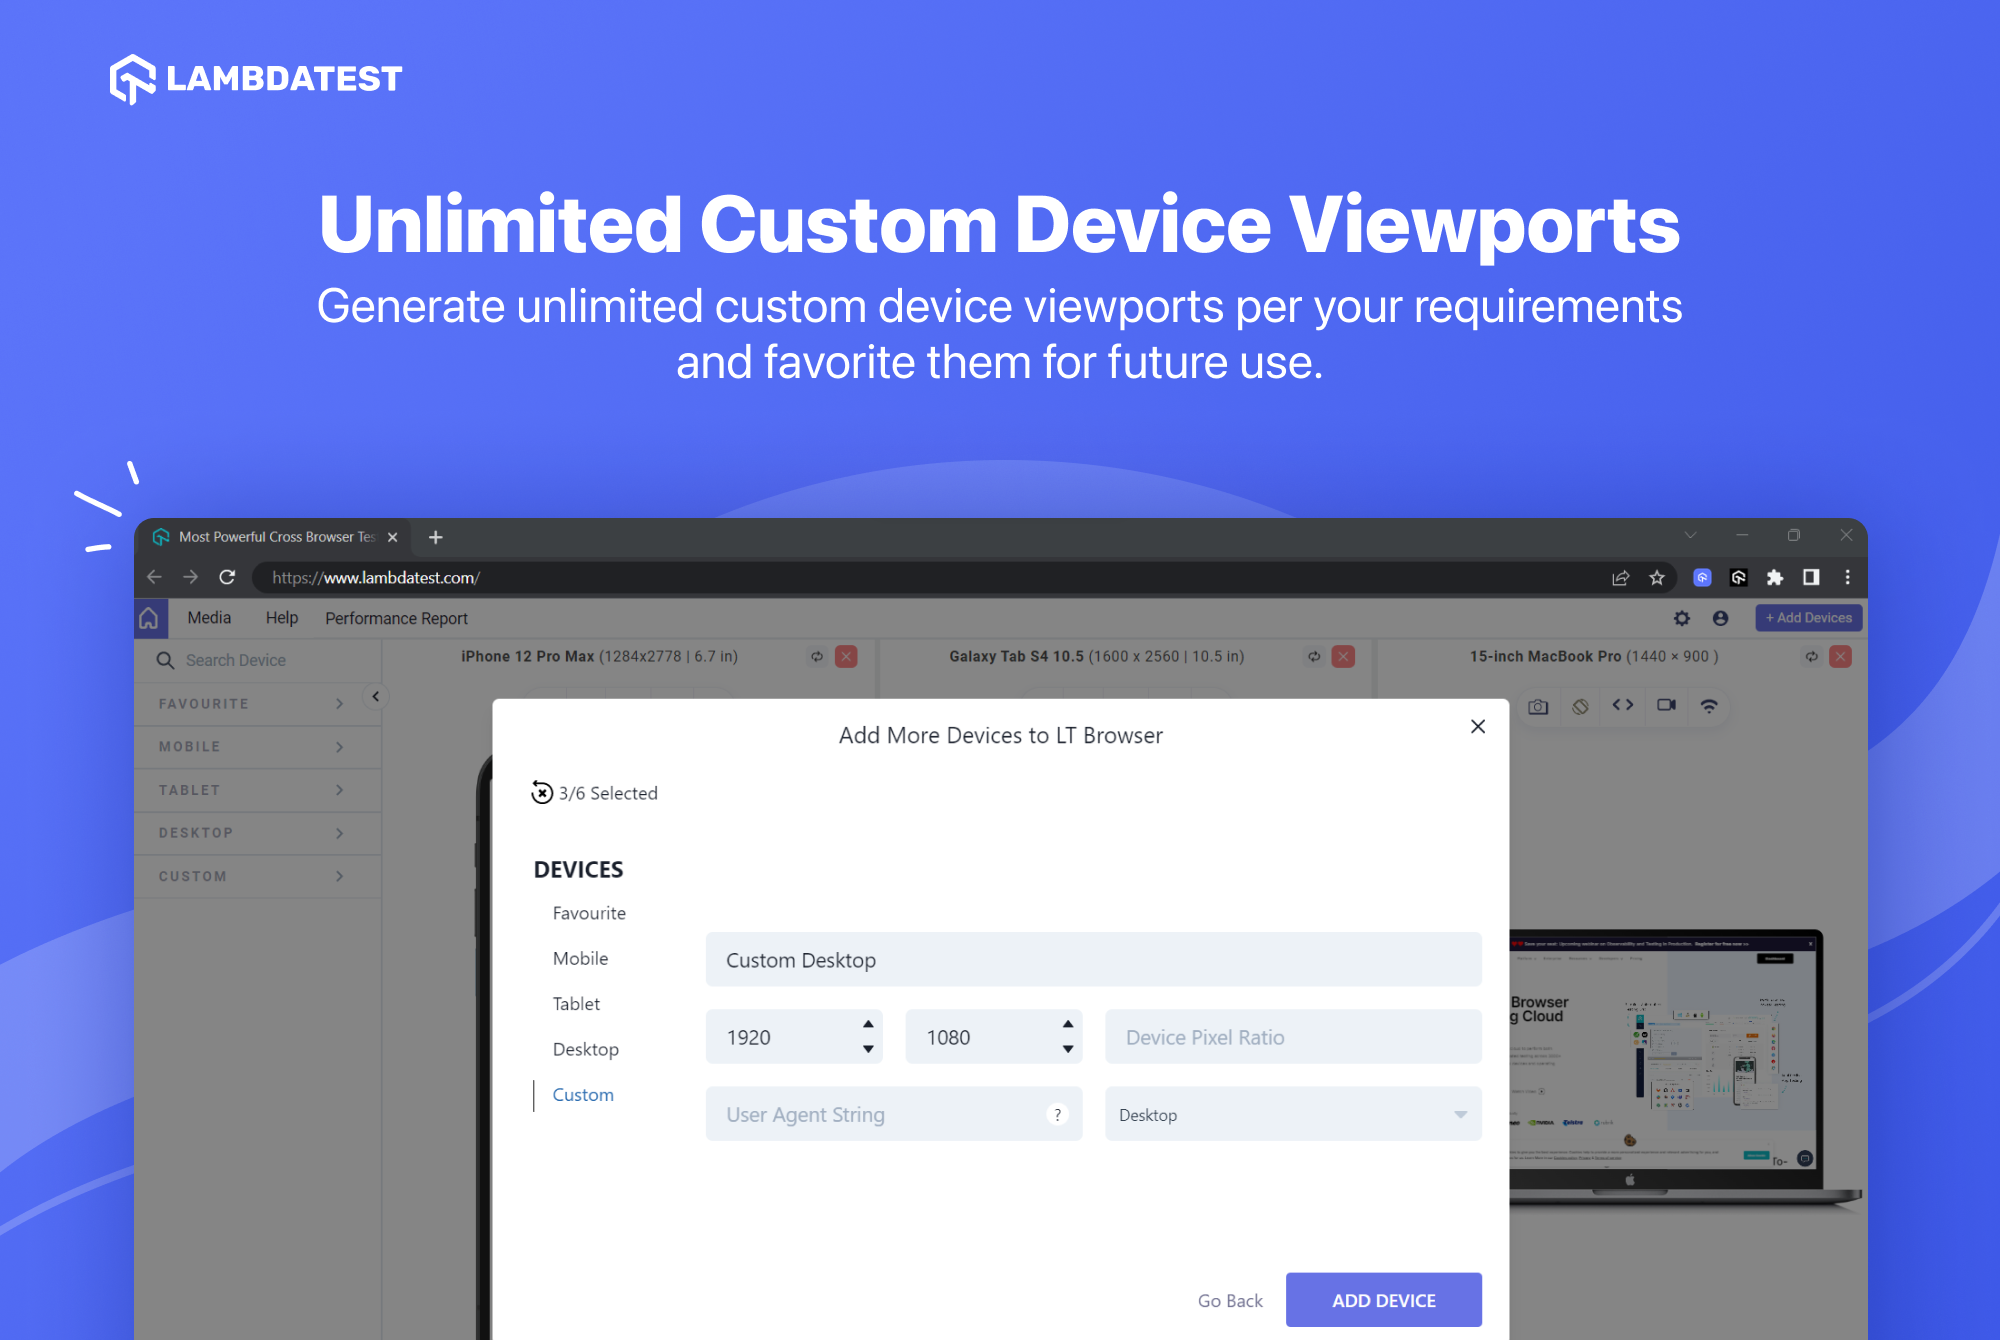This screenshot has height=1340, width=2000.
Task: Click the browser forward arrow
Action: click(190, 577)
